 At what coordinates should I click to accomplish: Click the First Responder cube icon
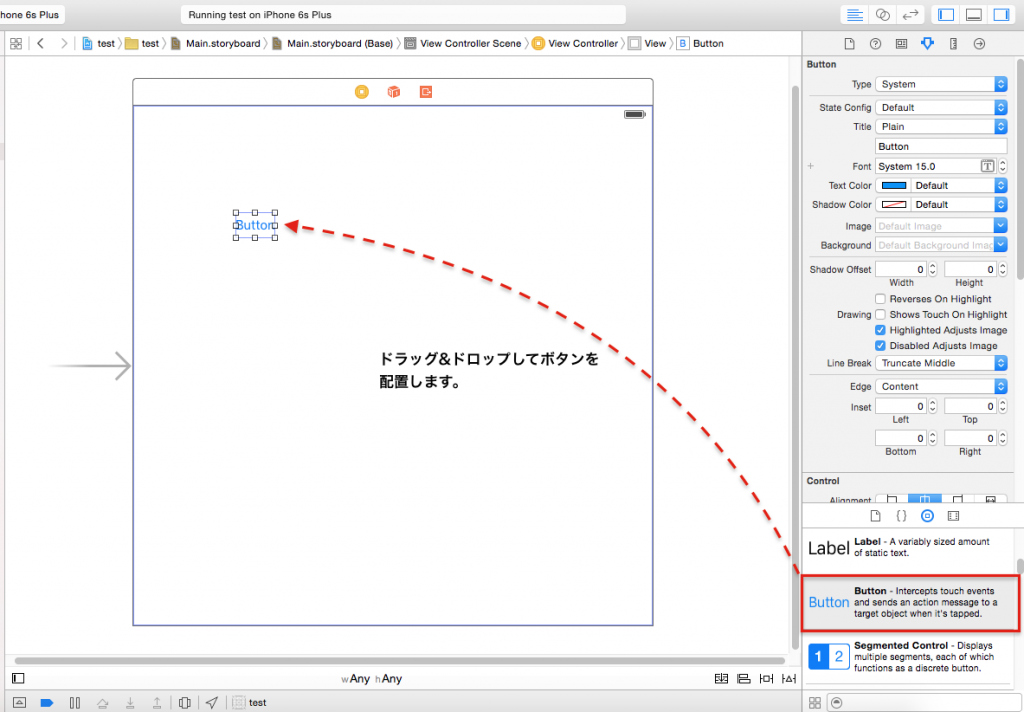point(394,92)
